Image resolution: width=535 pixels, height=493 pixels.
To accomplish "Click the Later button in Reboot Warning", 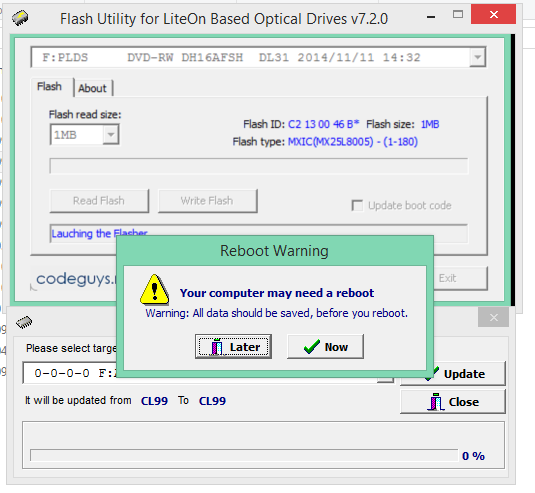I will (x=233, y=347).
